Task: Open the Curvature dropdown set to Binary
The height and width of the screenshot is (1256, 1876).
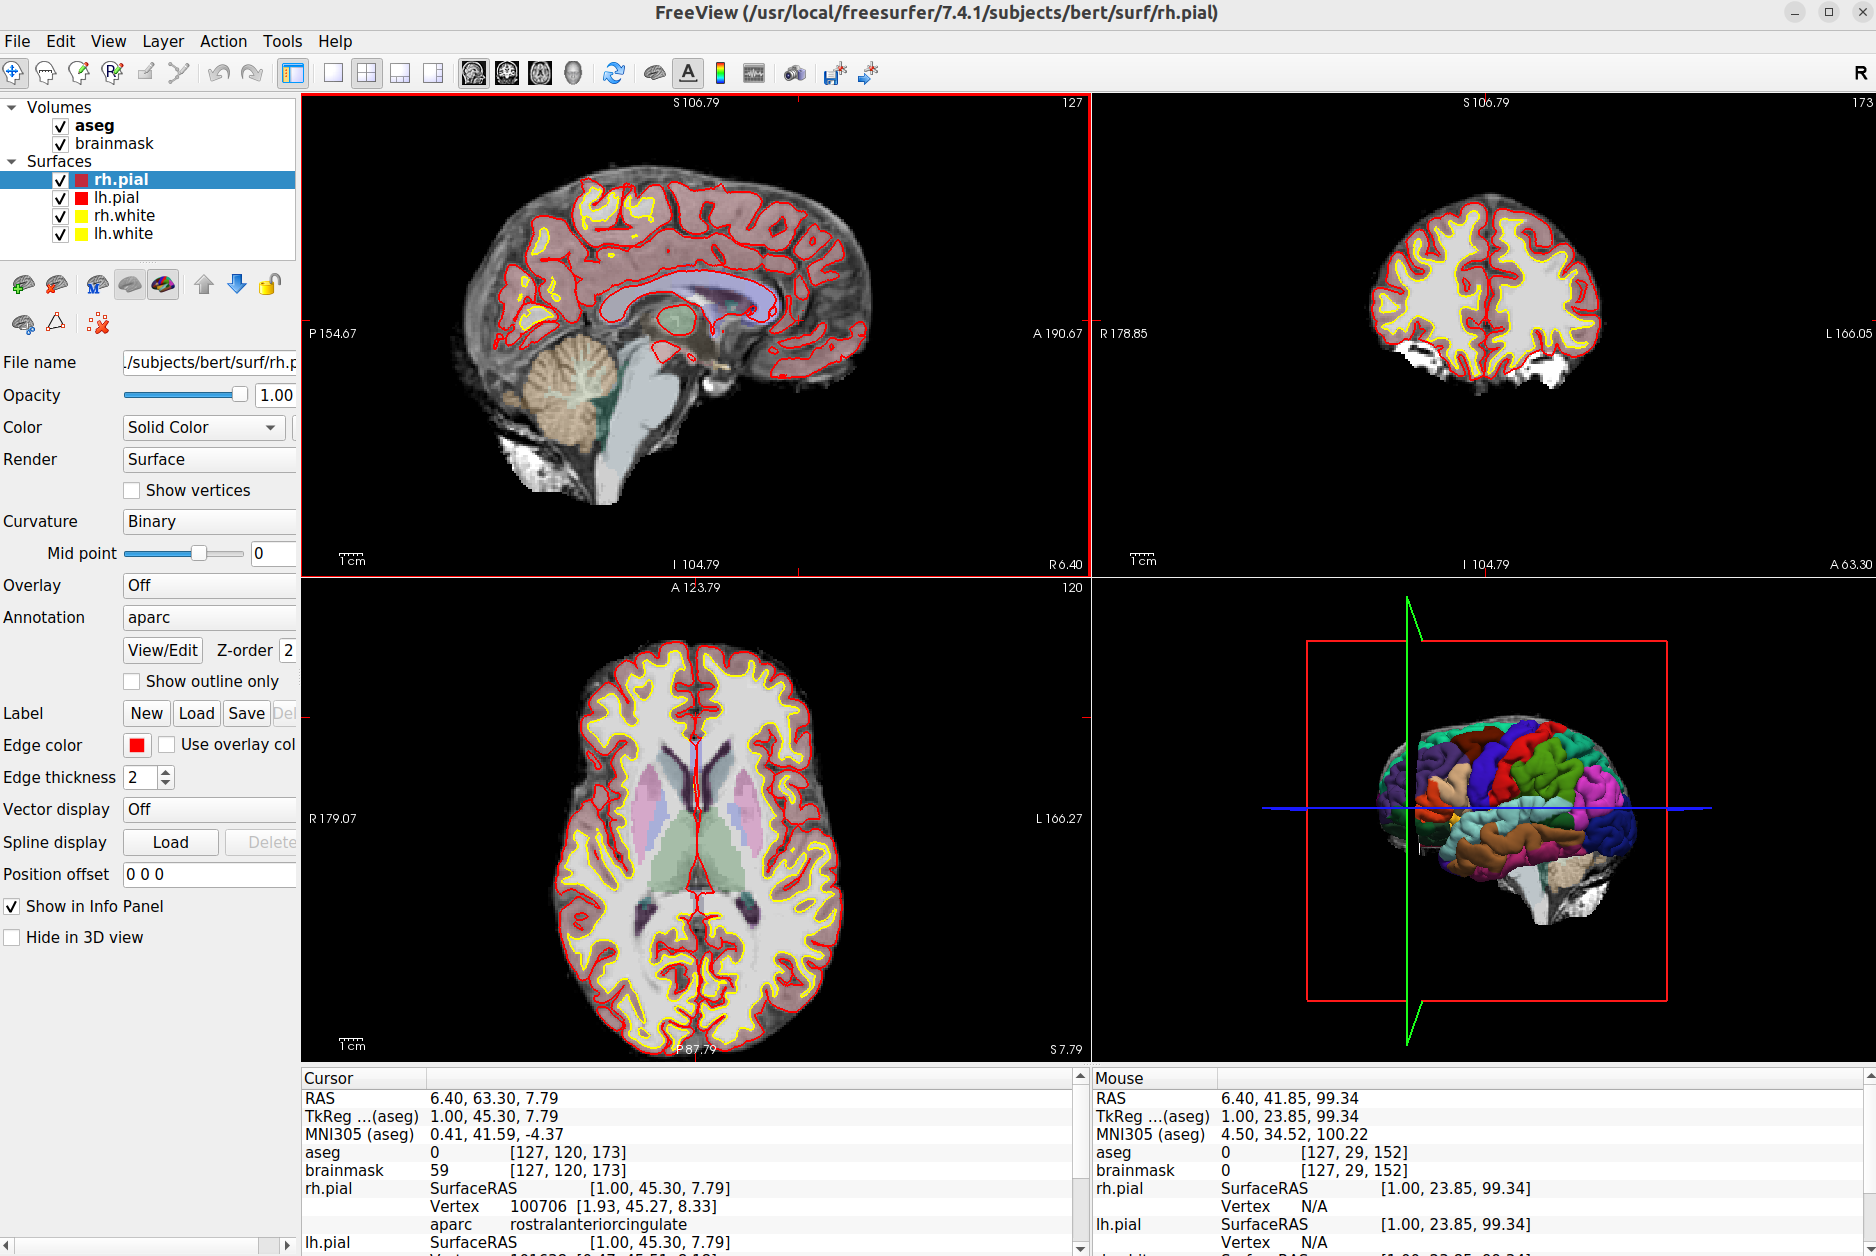Action: [x=209, y=521]
